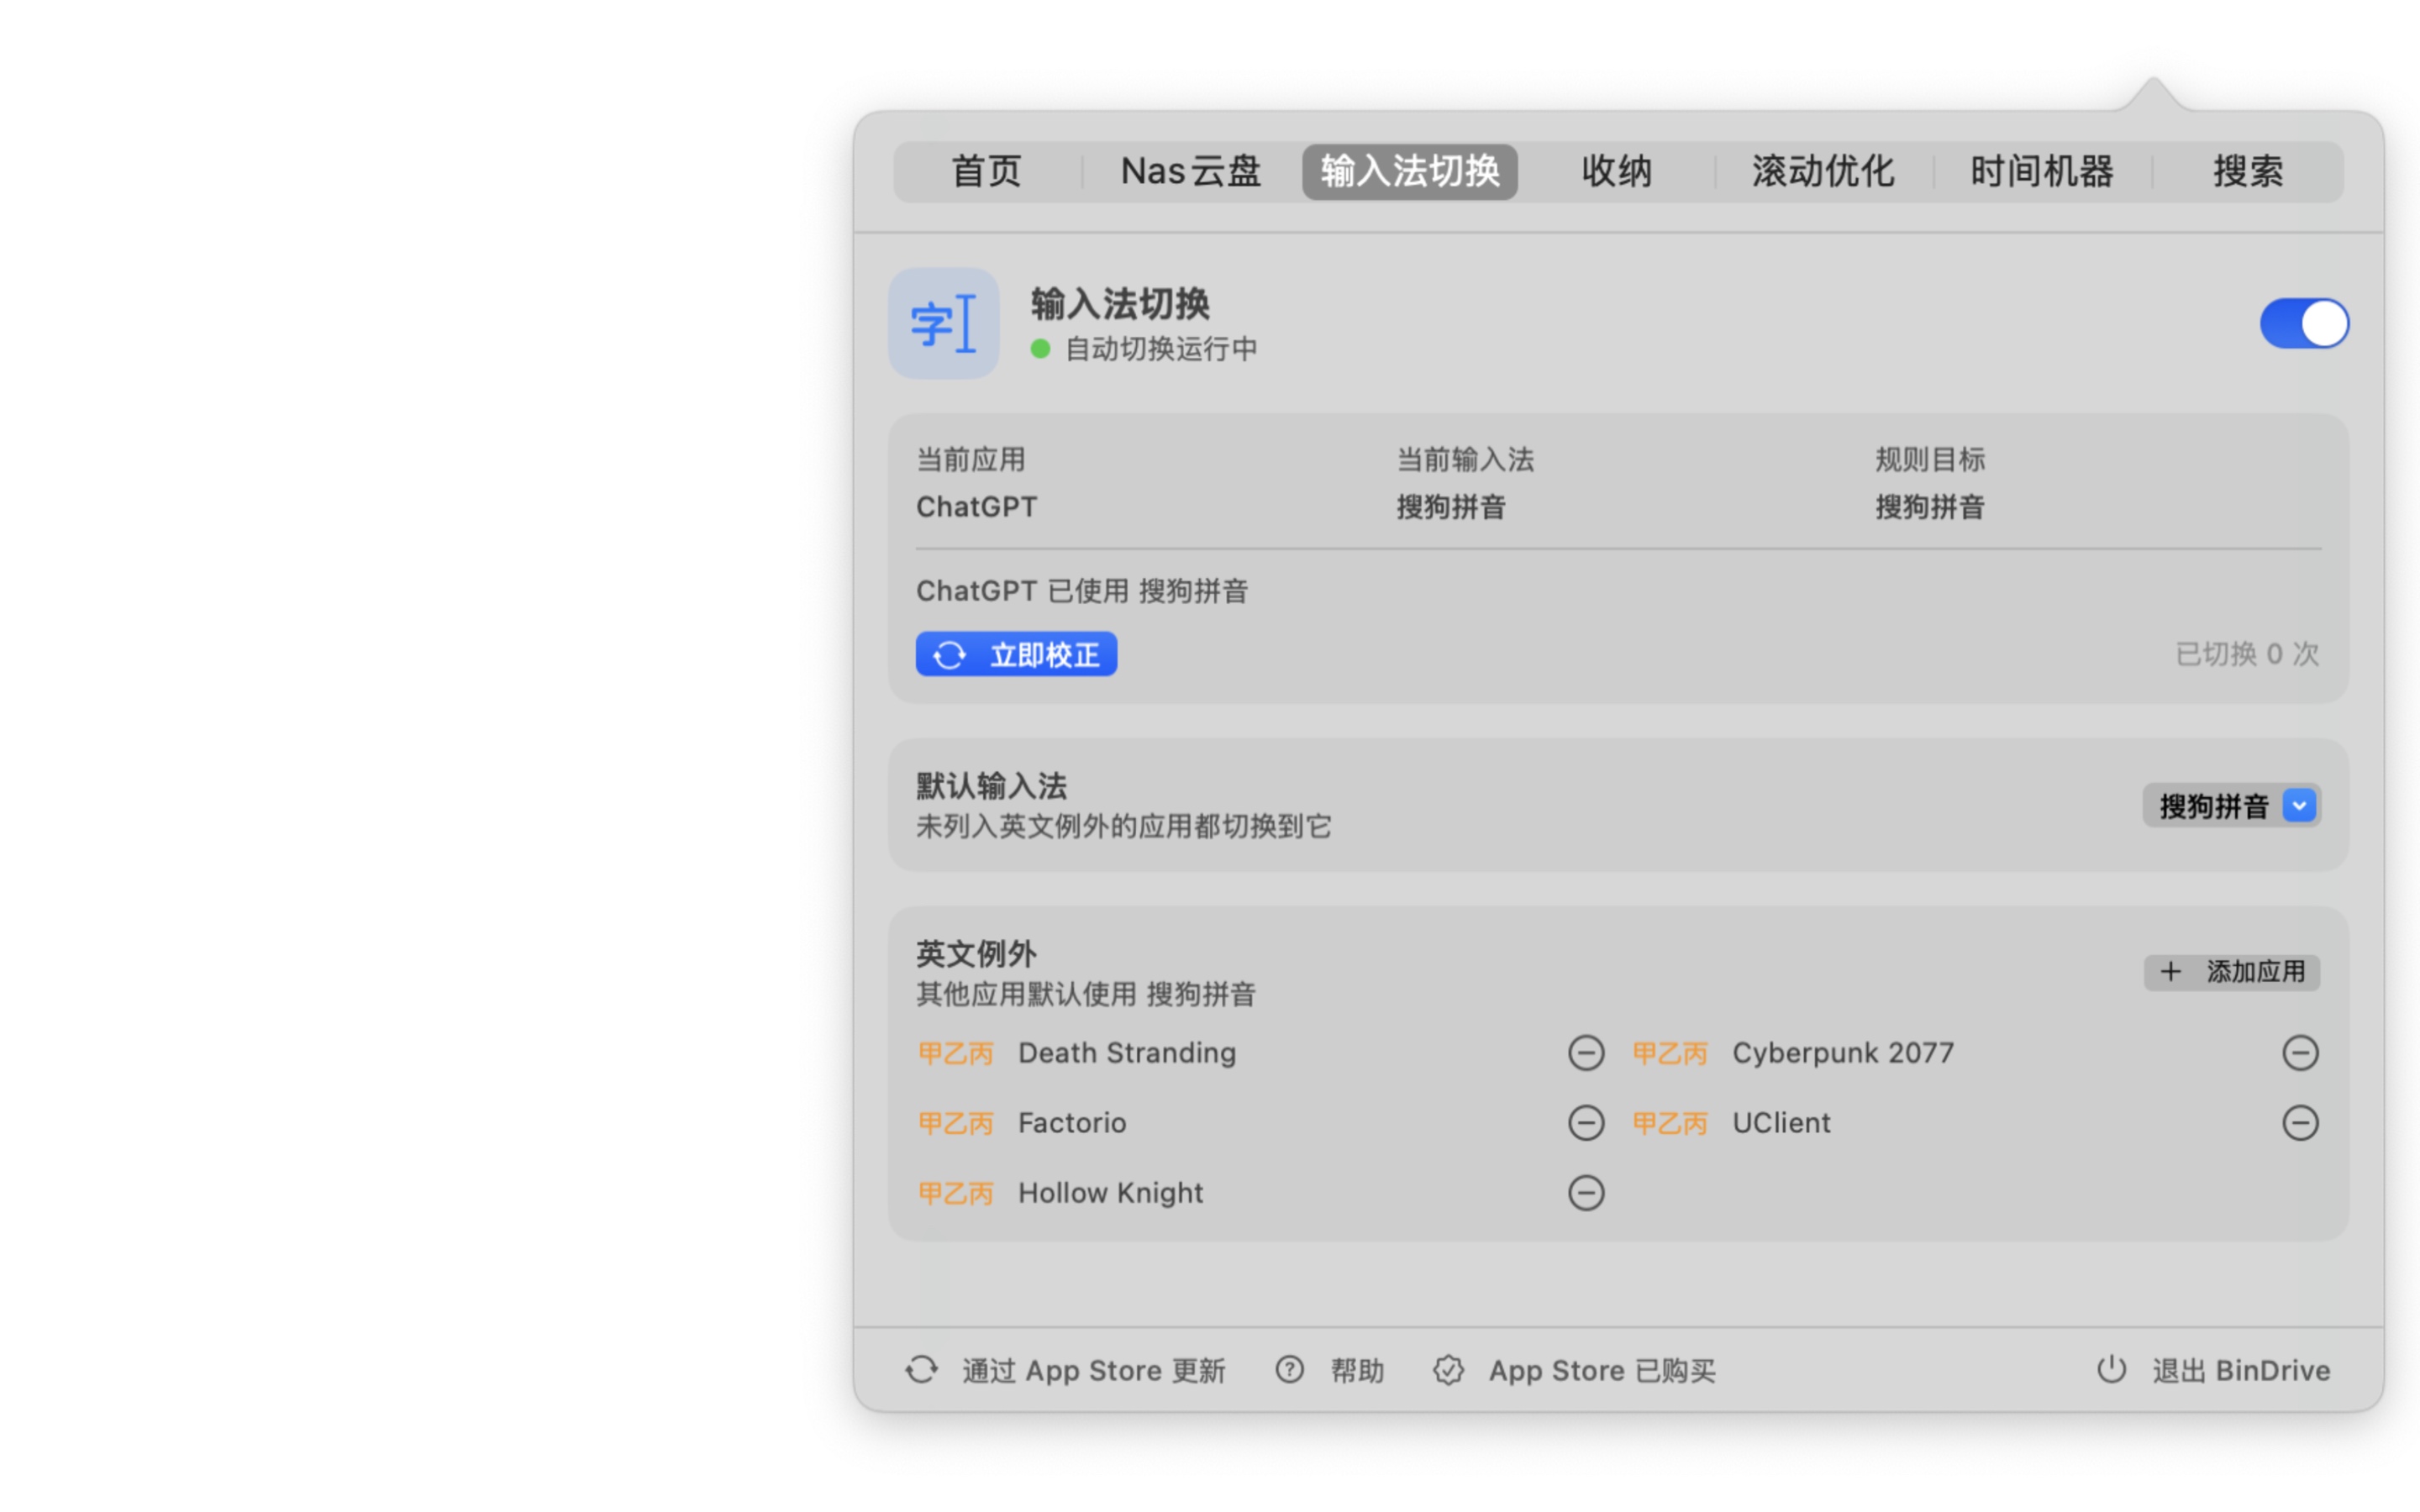Select the 输入法切换 tab
The height and width of the screenshot is (1512, 2420).
[x=1409, y=172]
